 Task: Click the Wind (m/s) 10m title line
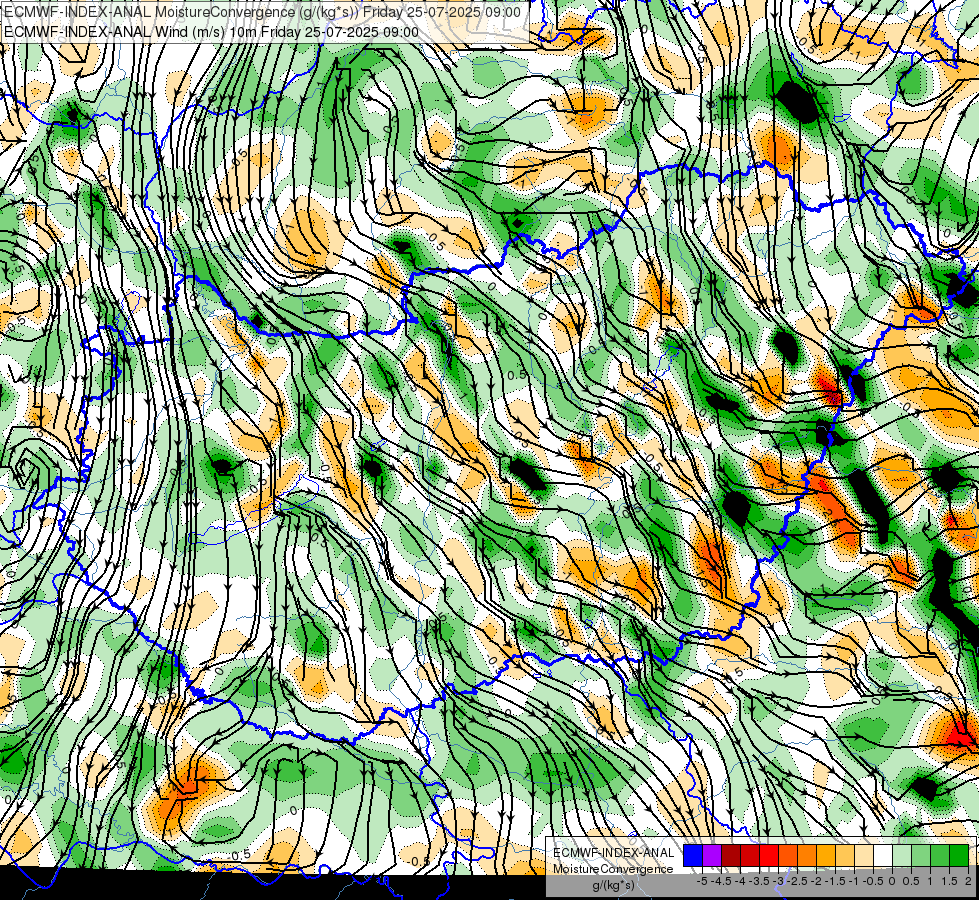click(x=211, y=32)
